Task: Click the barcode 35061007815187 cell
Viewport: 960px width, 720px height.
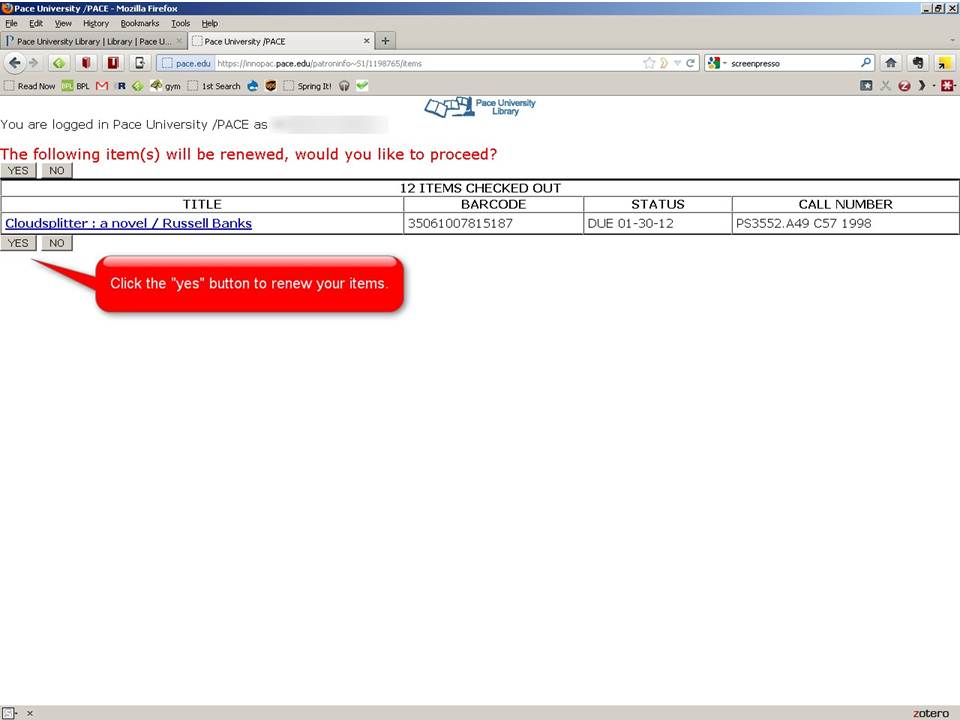Action: (493, 223)
